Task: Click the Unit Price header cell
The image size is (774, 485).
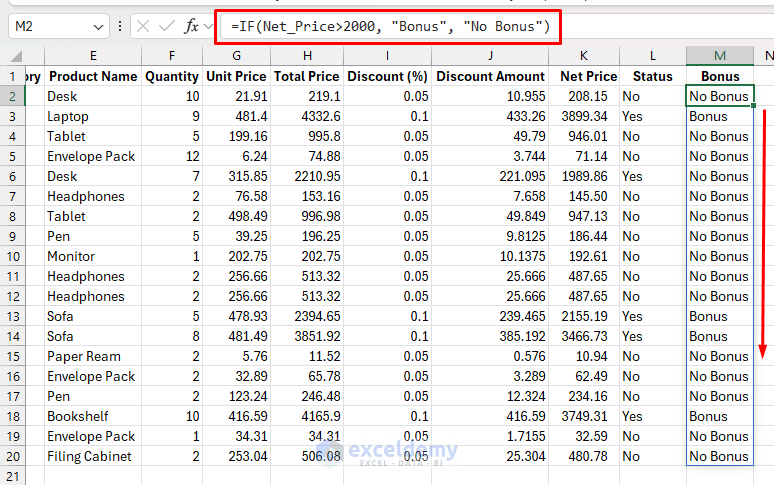Action: click(236, 76)
